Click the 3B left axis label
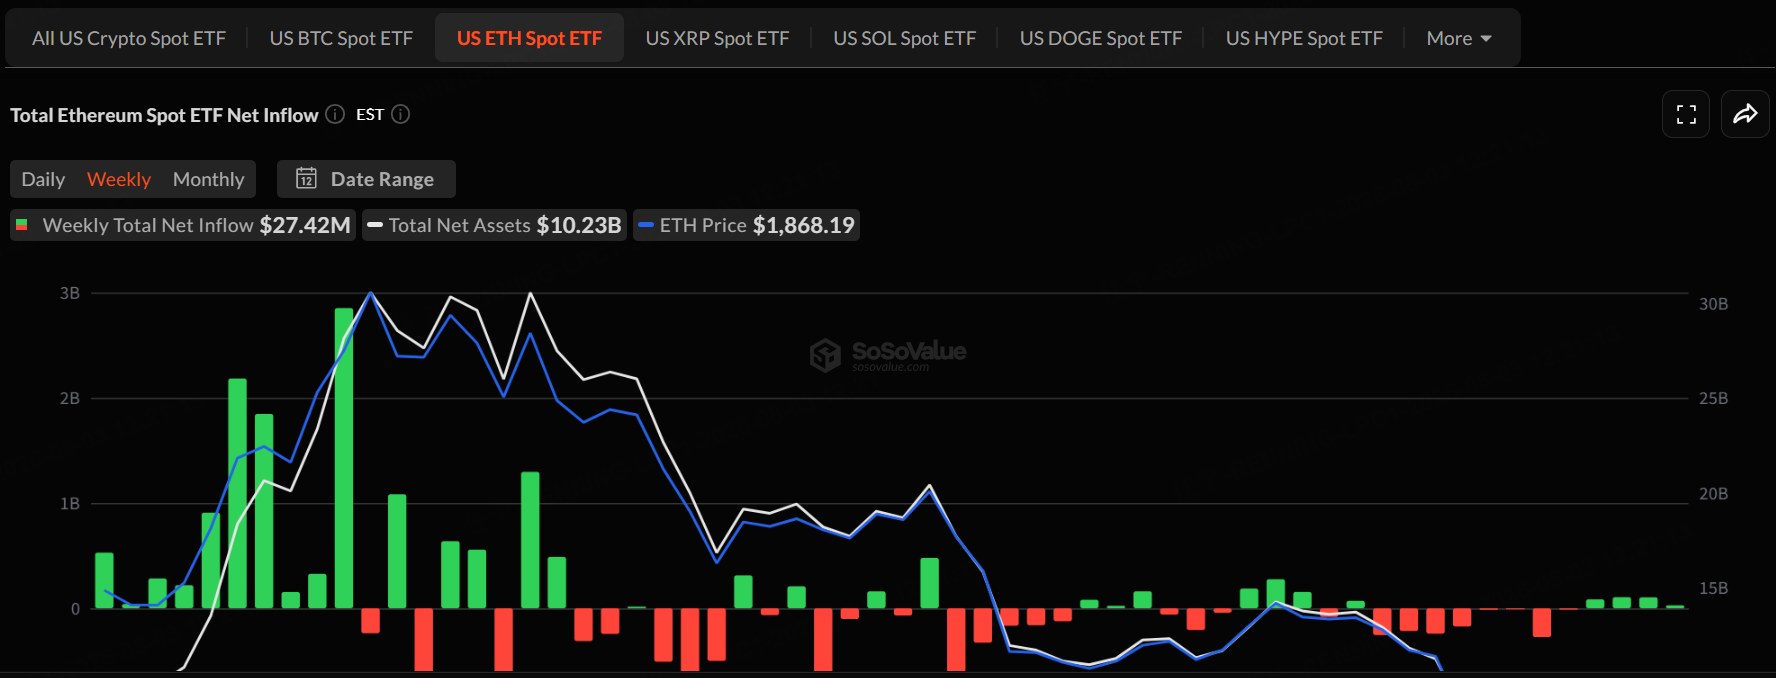This screenshot has width=1776, height=678. (x=70, y=293)
